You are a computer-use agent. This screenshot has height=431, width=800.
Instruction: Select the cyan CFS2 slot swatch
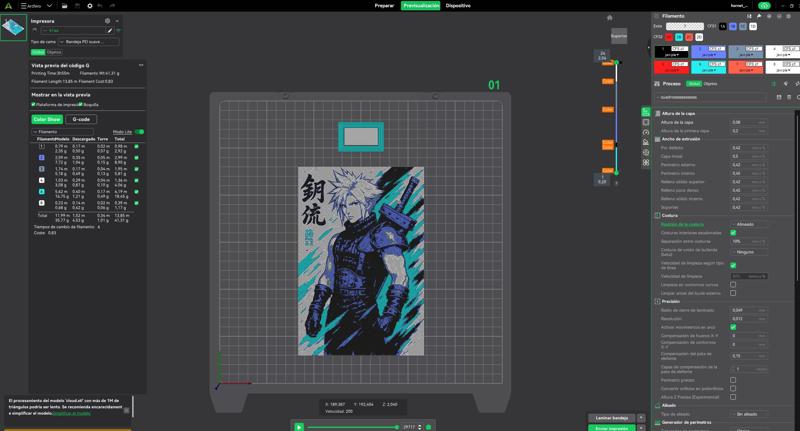pos(679,37)
